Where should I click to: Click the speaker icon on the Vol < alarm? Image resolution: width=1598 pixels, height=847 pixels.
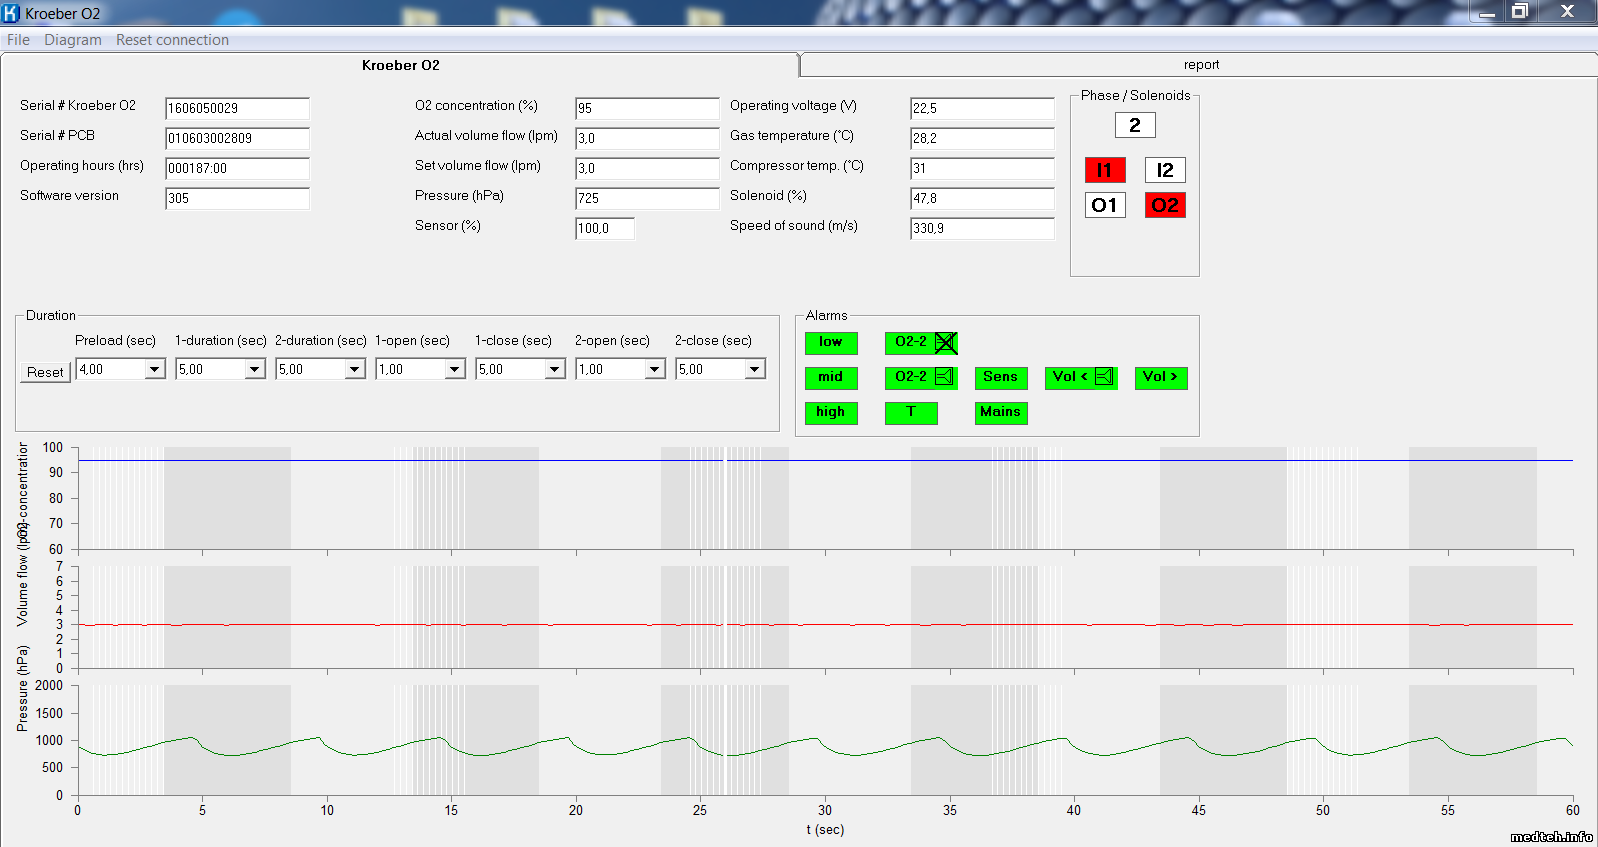point(1104,377)
